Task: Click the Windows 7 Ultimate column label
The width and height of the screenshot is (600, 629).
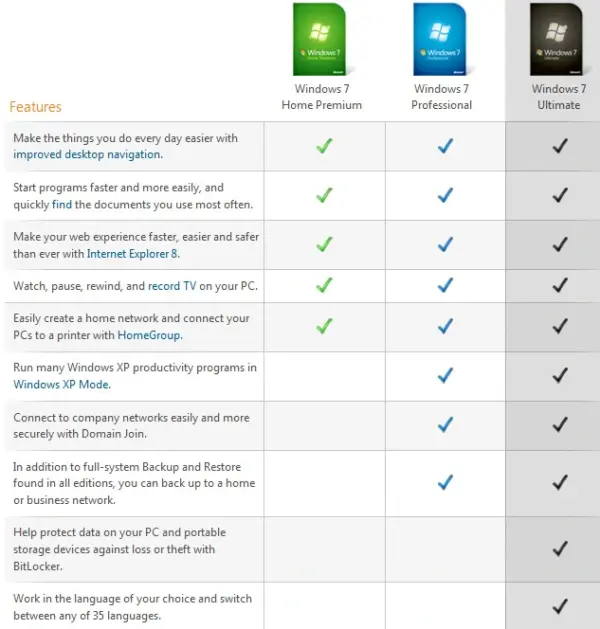Action: (558, 97)
